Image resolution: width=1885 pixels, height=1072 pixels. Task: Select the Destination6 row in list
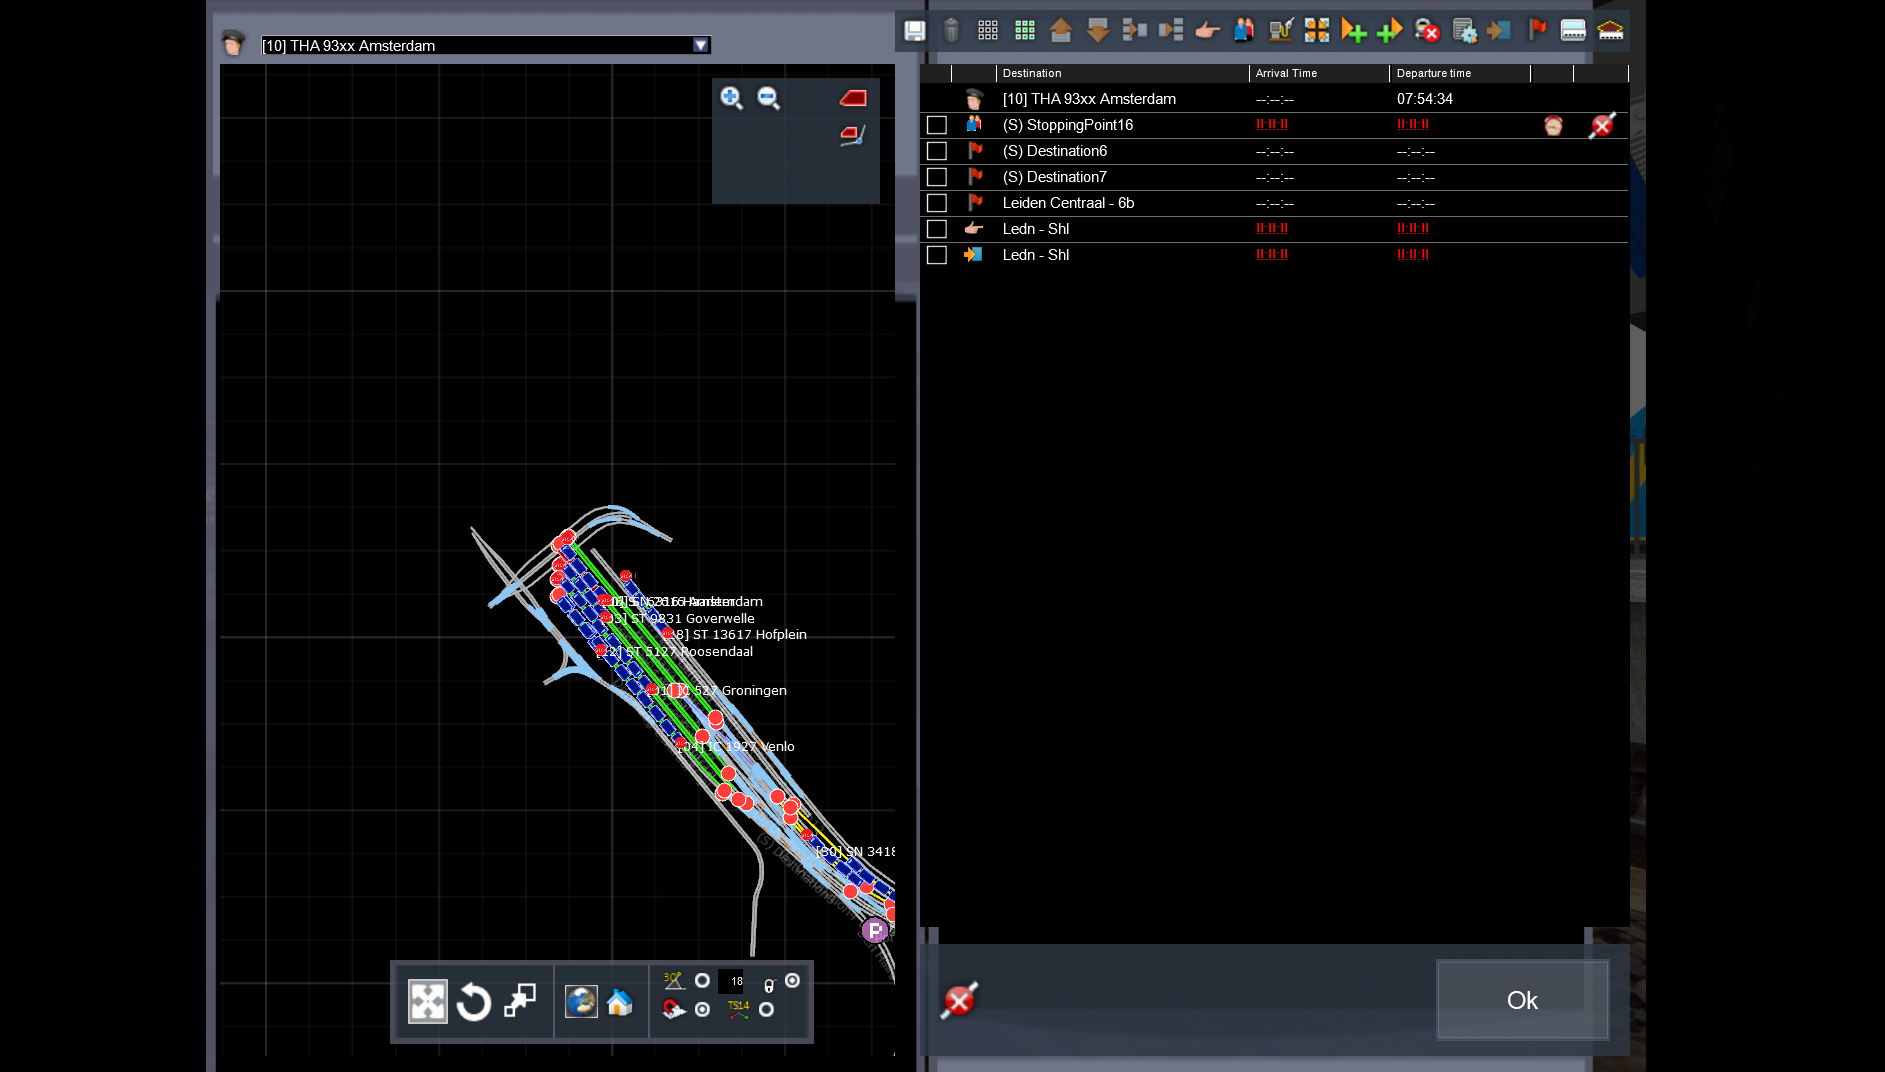pos(1273,151)
